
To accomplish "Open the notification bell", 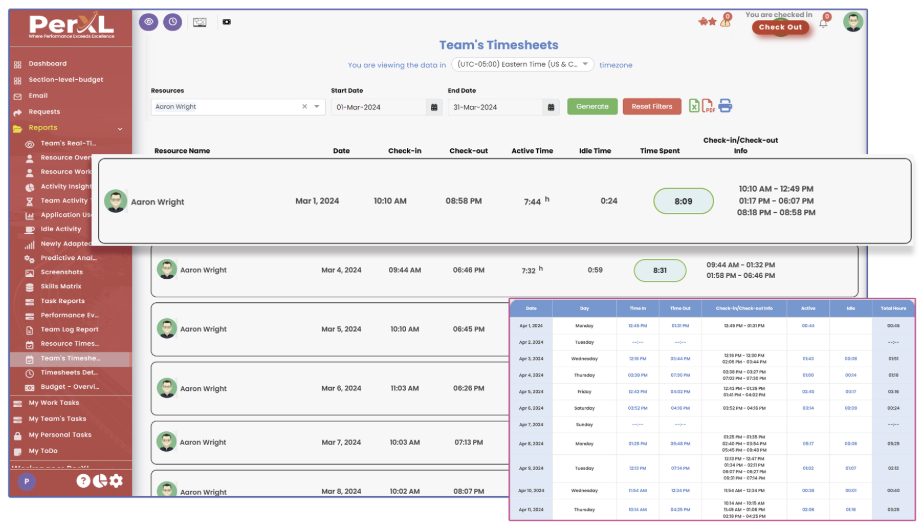I will (823, 23).
